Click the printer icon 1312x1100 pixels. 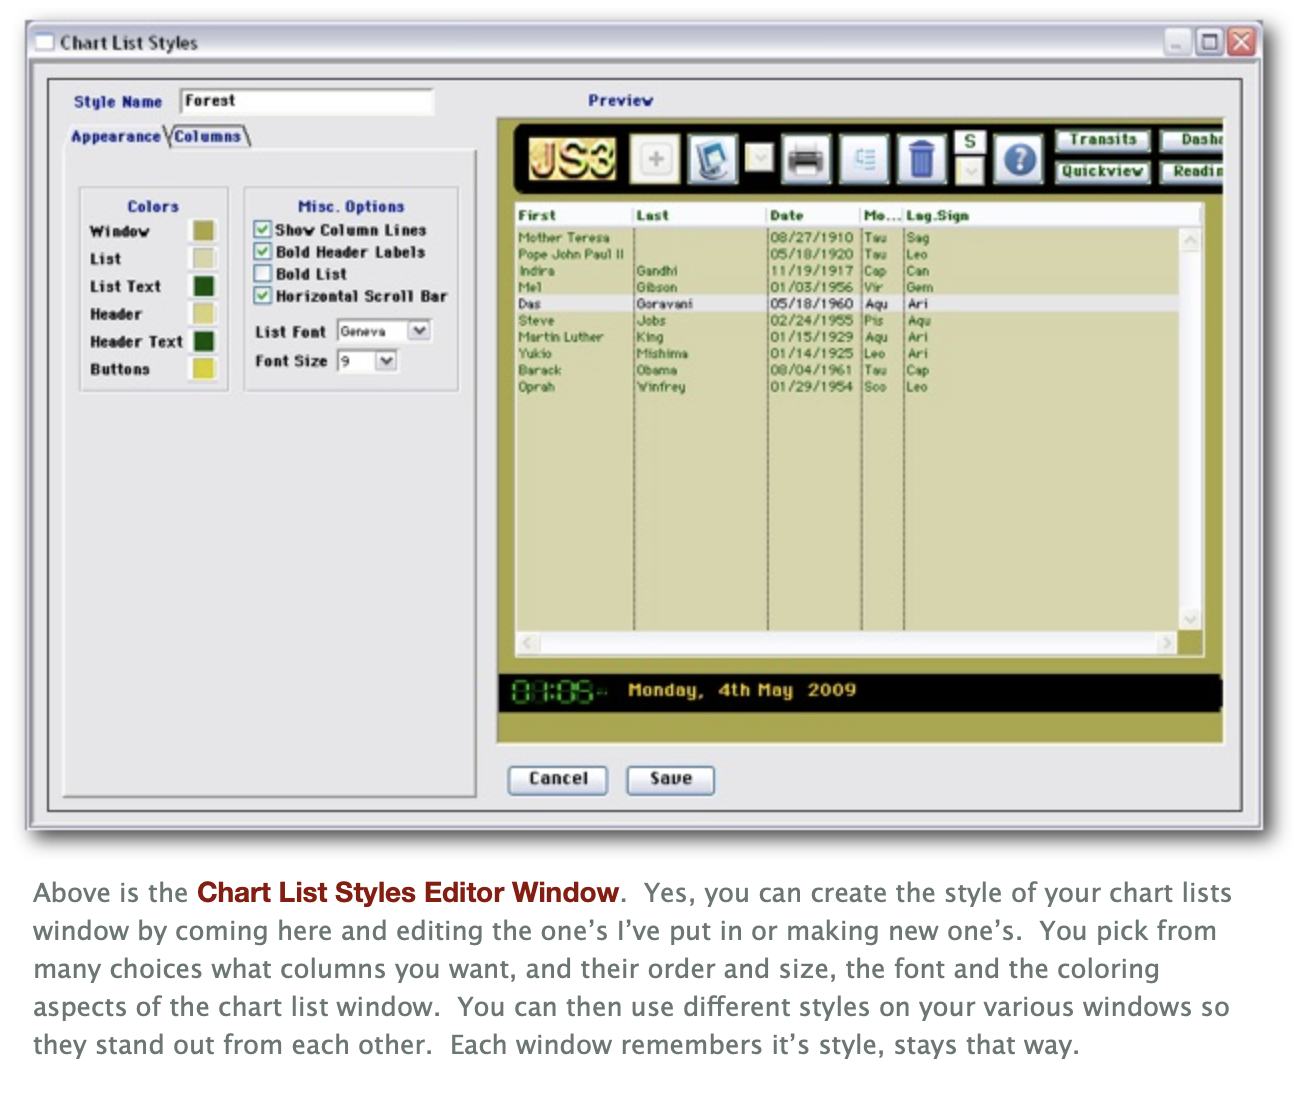click(x=806, y=160)
